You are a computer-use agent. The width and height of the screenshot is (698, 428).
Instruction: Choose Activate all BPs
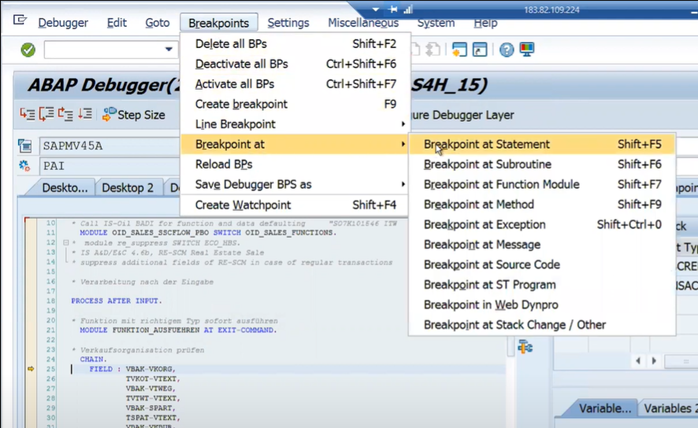[x=294, y=84]
